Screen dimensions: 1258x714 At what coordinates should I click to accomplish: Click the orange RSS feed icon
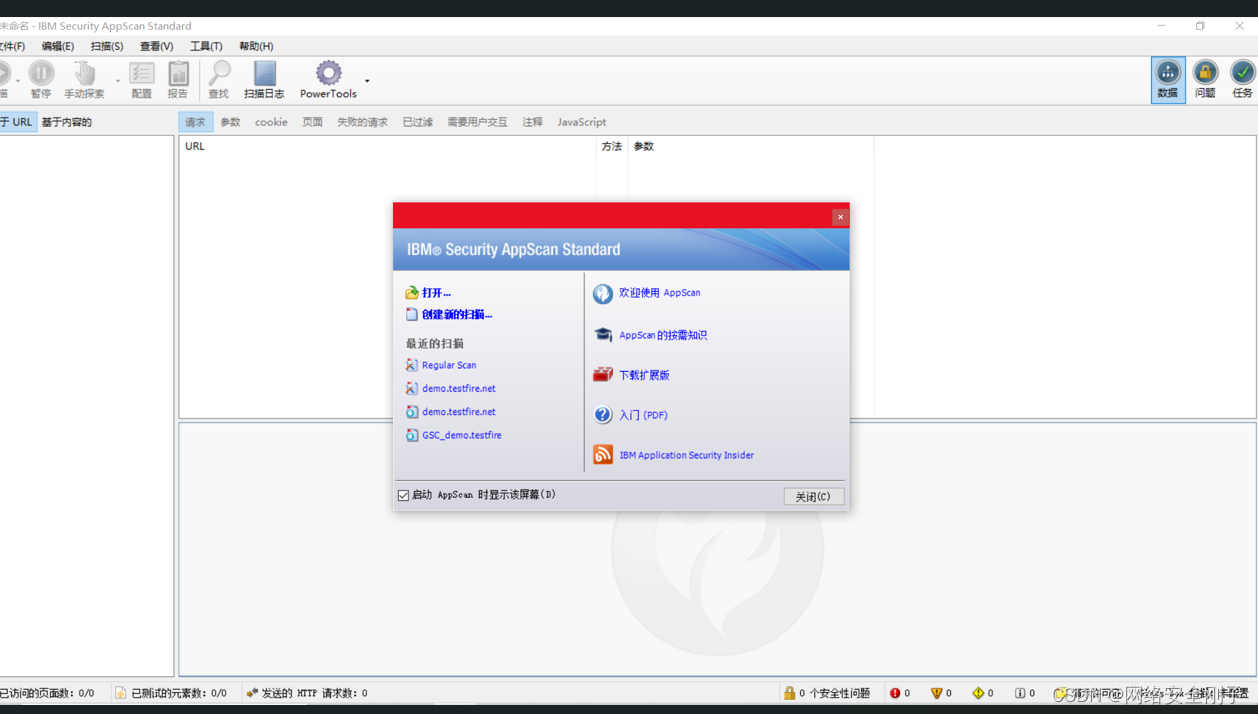pos(602,454)
